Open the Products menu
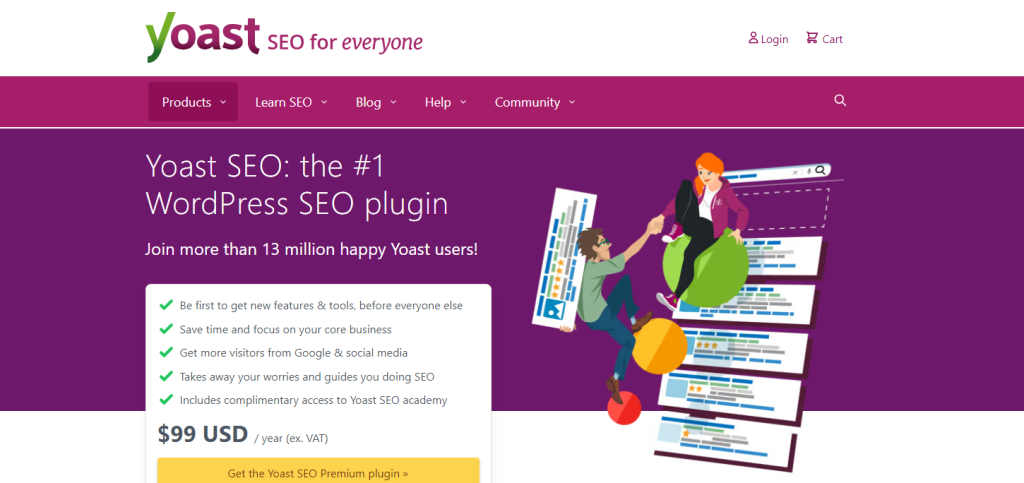The height and width of the screenshot is (483, 1024). click(193, 102)
